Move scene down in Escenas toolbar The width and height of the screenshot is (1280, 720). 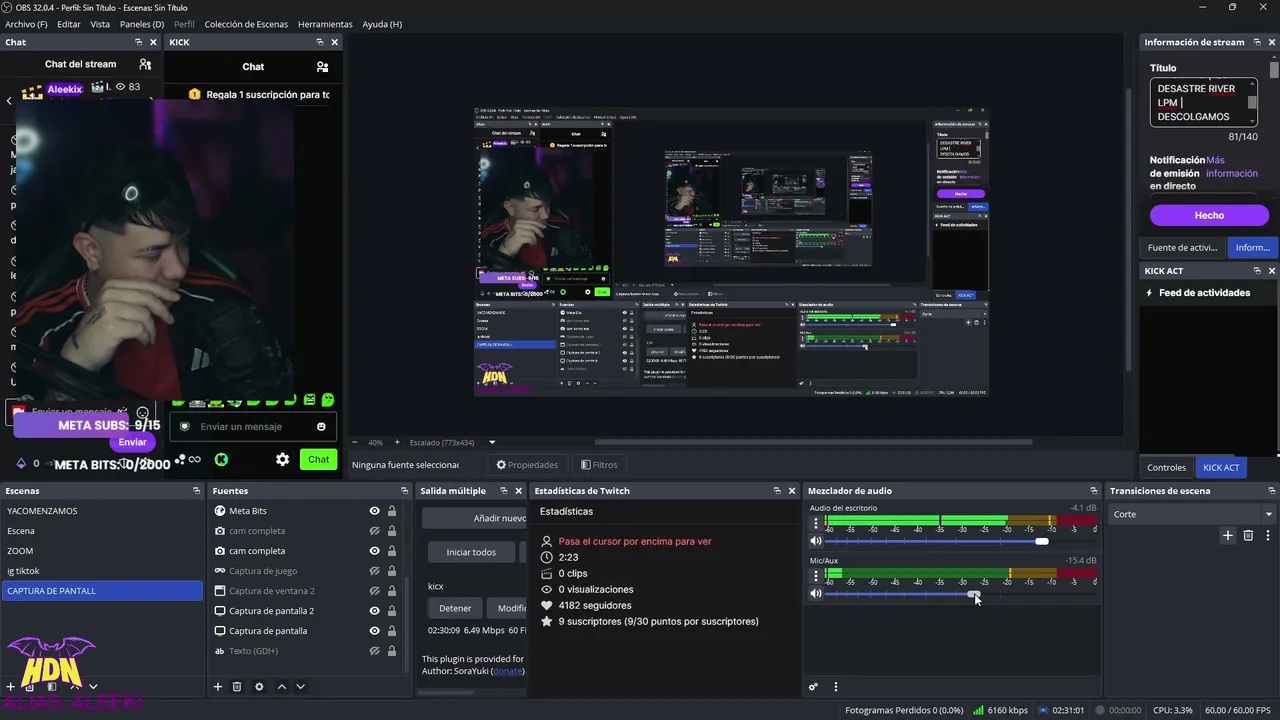pyautogui.click(x=93, y=687)
